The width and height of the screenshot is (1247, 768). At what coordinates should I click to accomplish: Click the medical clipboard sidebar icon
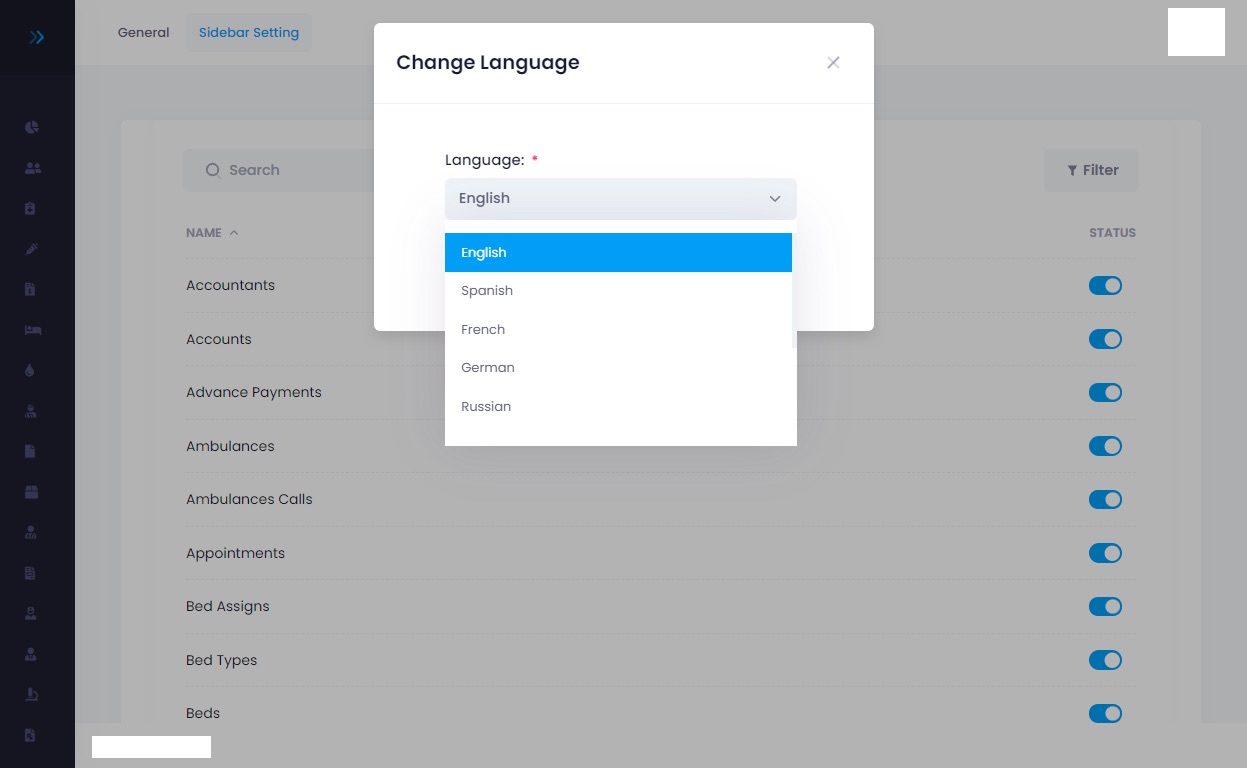(x=33, y=208)
